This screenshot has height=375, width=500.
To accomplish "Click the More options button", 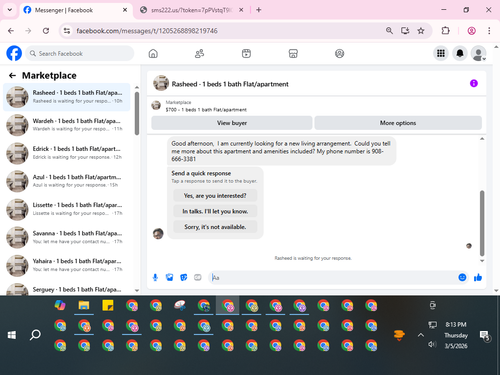I will [x=398, y=123].
